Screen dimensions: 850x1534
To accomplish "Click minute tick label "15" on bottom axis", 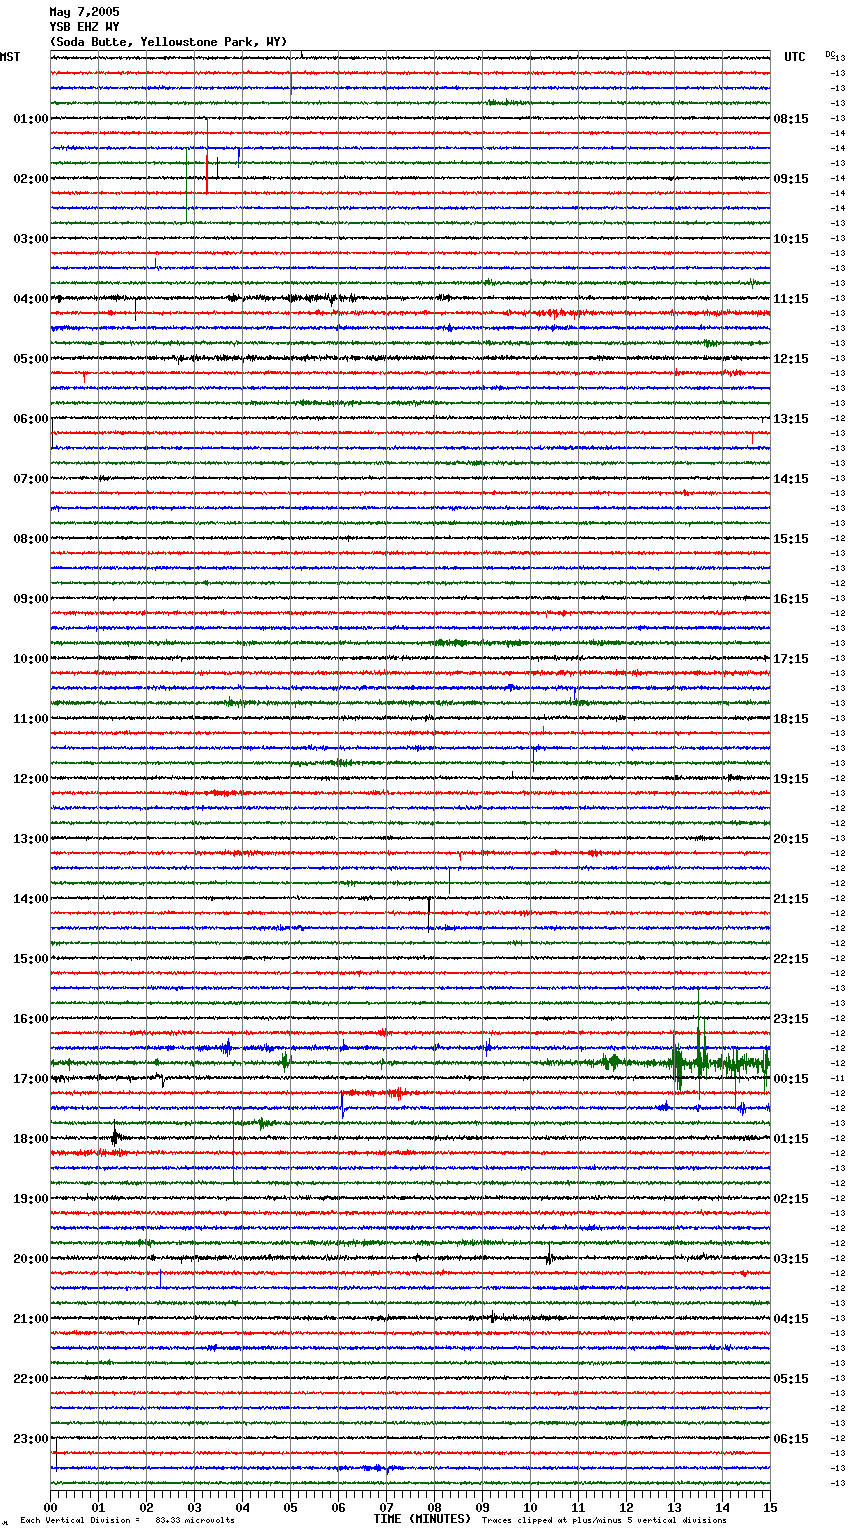I will (770, 1507).
